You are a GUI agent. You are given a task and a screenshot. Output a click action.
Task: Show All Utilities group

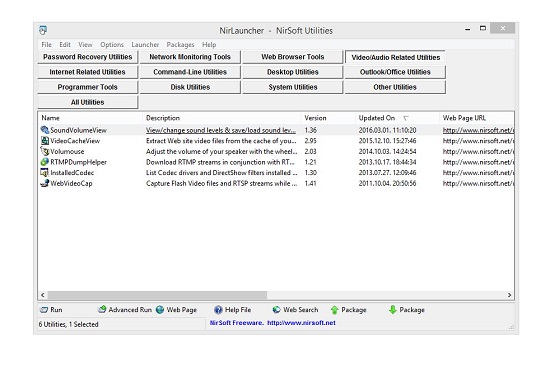coord(88,102)
